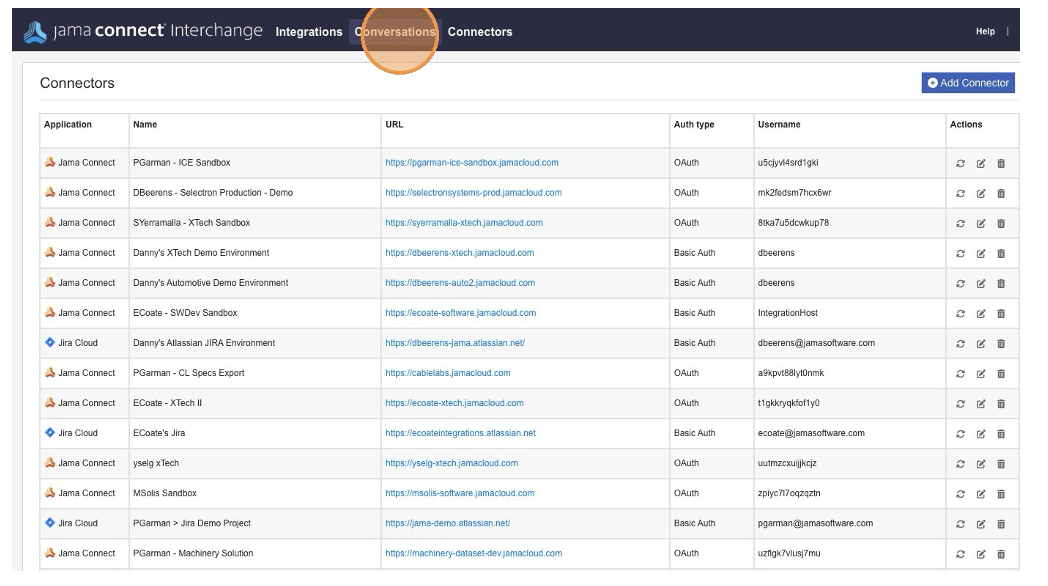The image size is (1048, 586).
Task: Switch to the Conversations tab
Action: click(x=395, y=31)
